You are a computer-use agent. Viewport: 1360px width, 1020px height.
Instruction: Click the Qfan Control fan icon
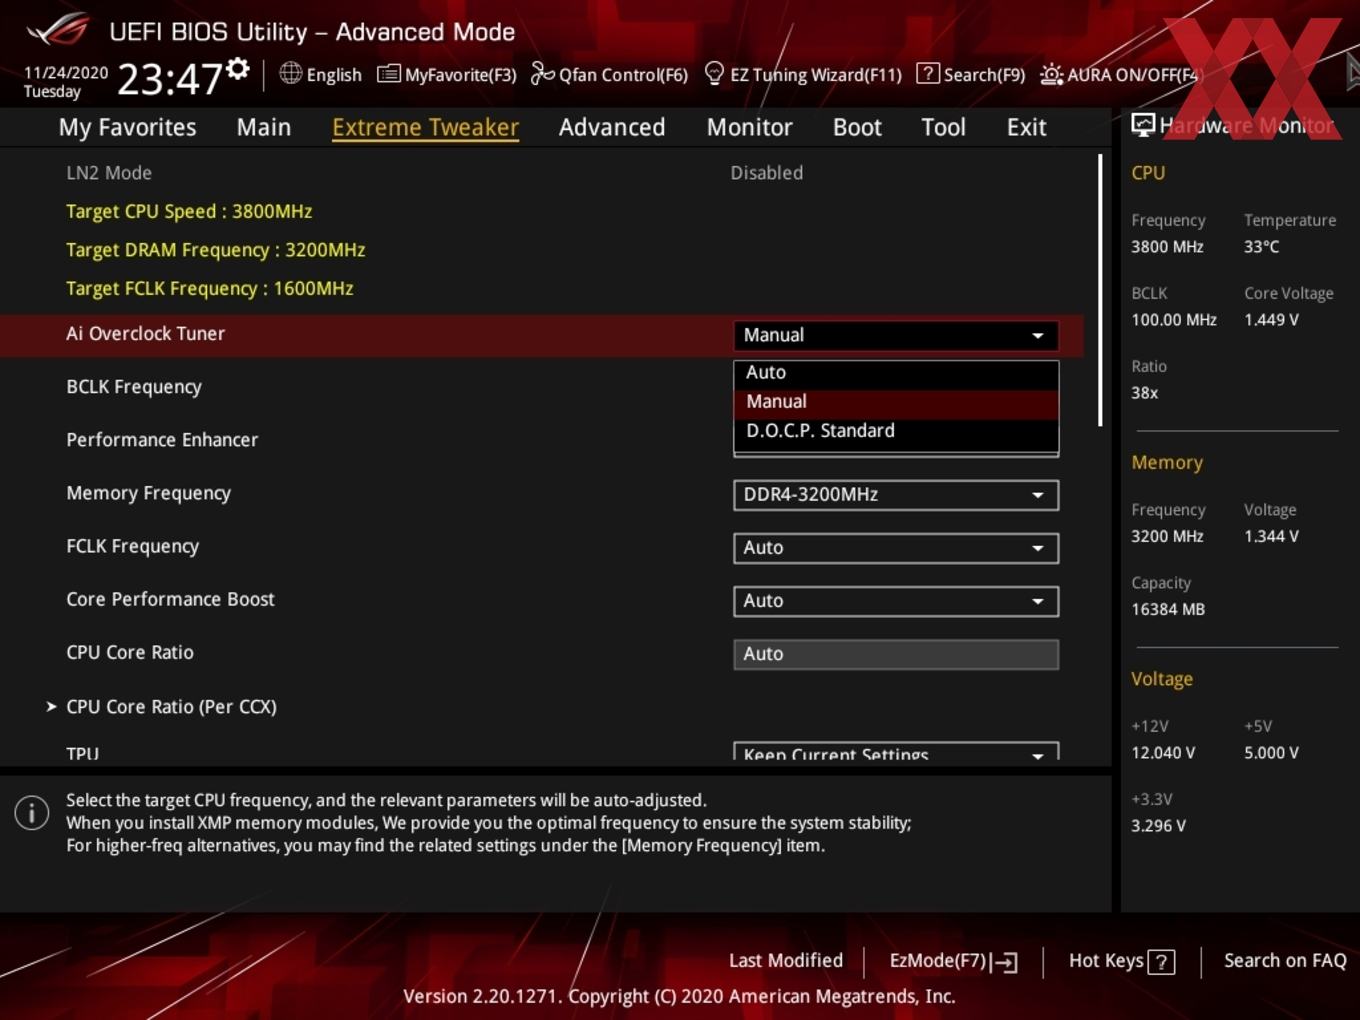542,73
